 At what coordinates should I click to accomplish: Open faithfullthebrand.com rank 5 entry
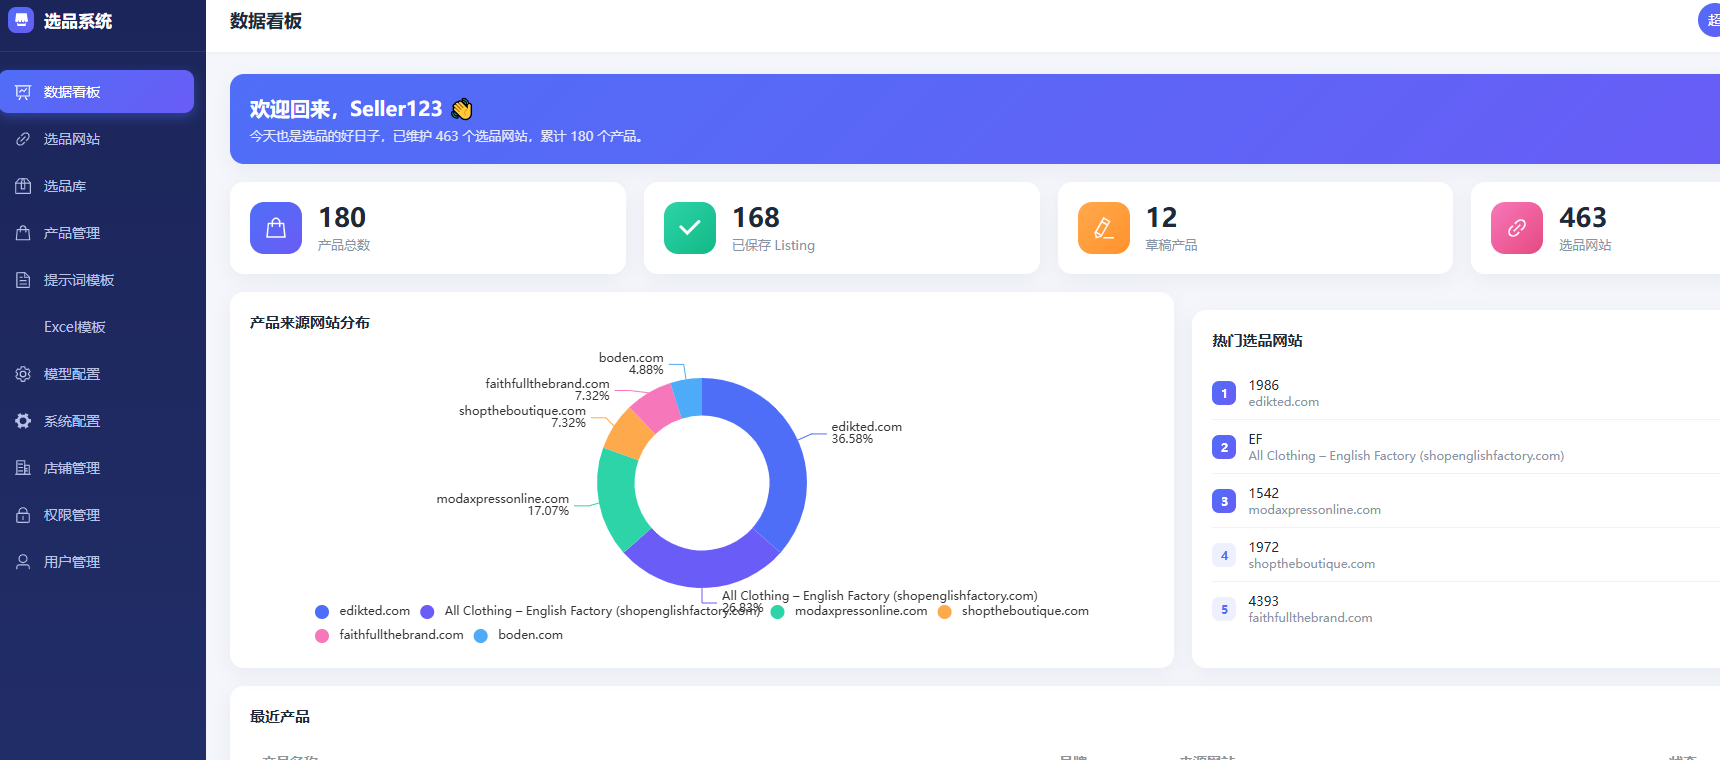(x=1465, y=609)
